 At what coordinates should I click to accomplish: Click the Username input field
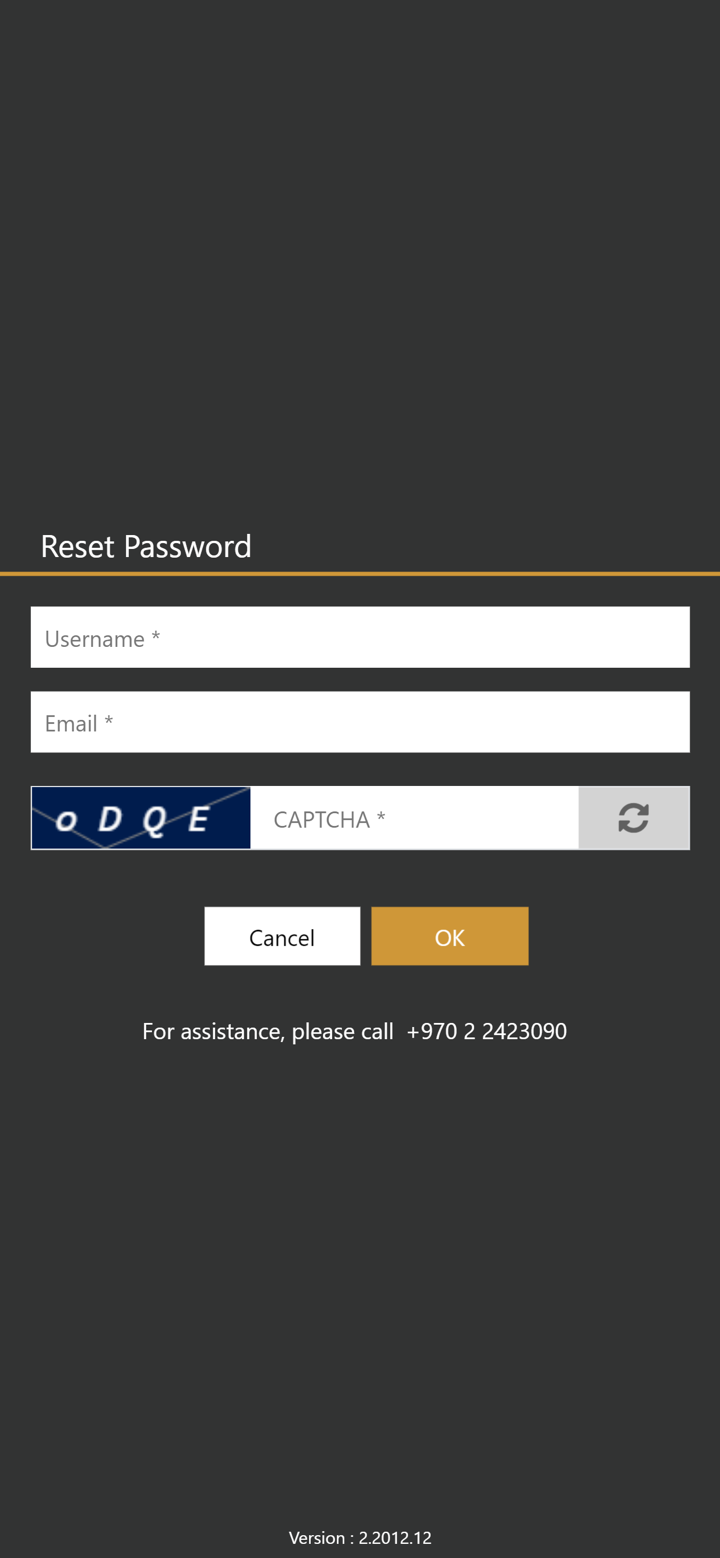click(x=360, y=637)
